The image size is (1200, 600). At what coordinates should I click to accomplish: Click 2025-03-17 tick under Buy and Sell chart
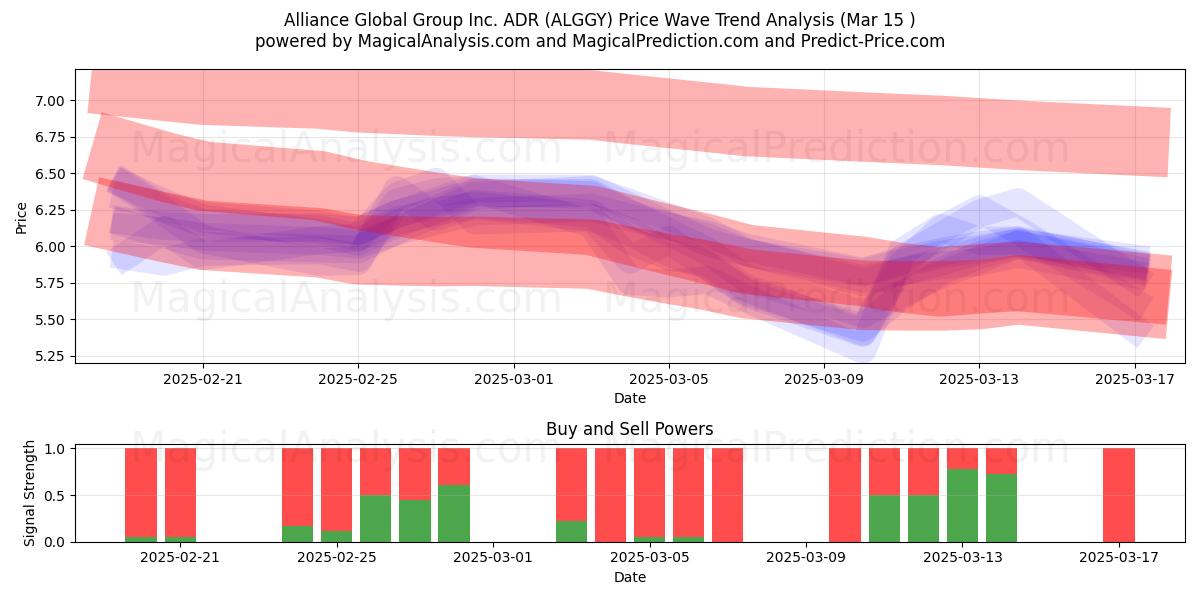(x=1118, y=558)
